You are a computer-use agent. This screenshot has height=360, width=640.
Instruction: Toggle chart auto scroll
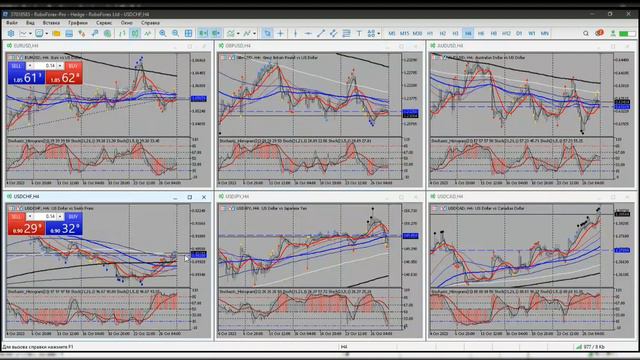(203, 33)
